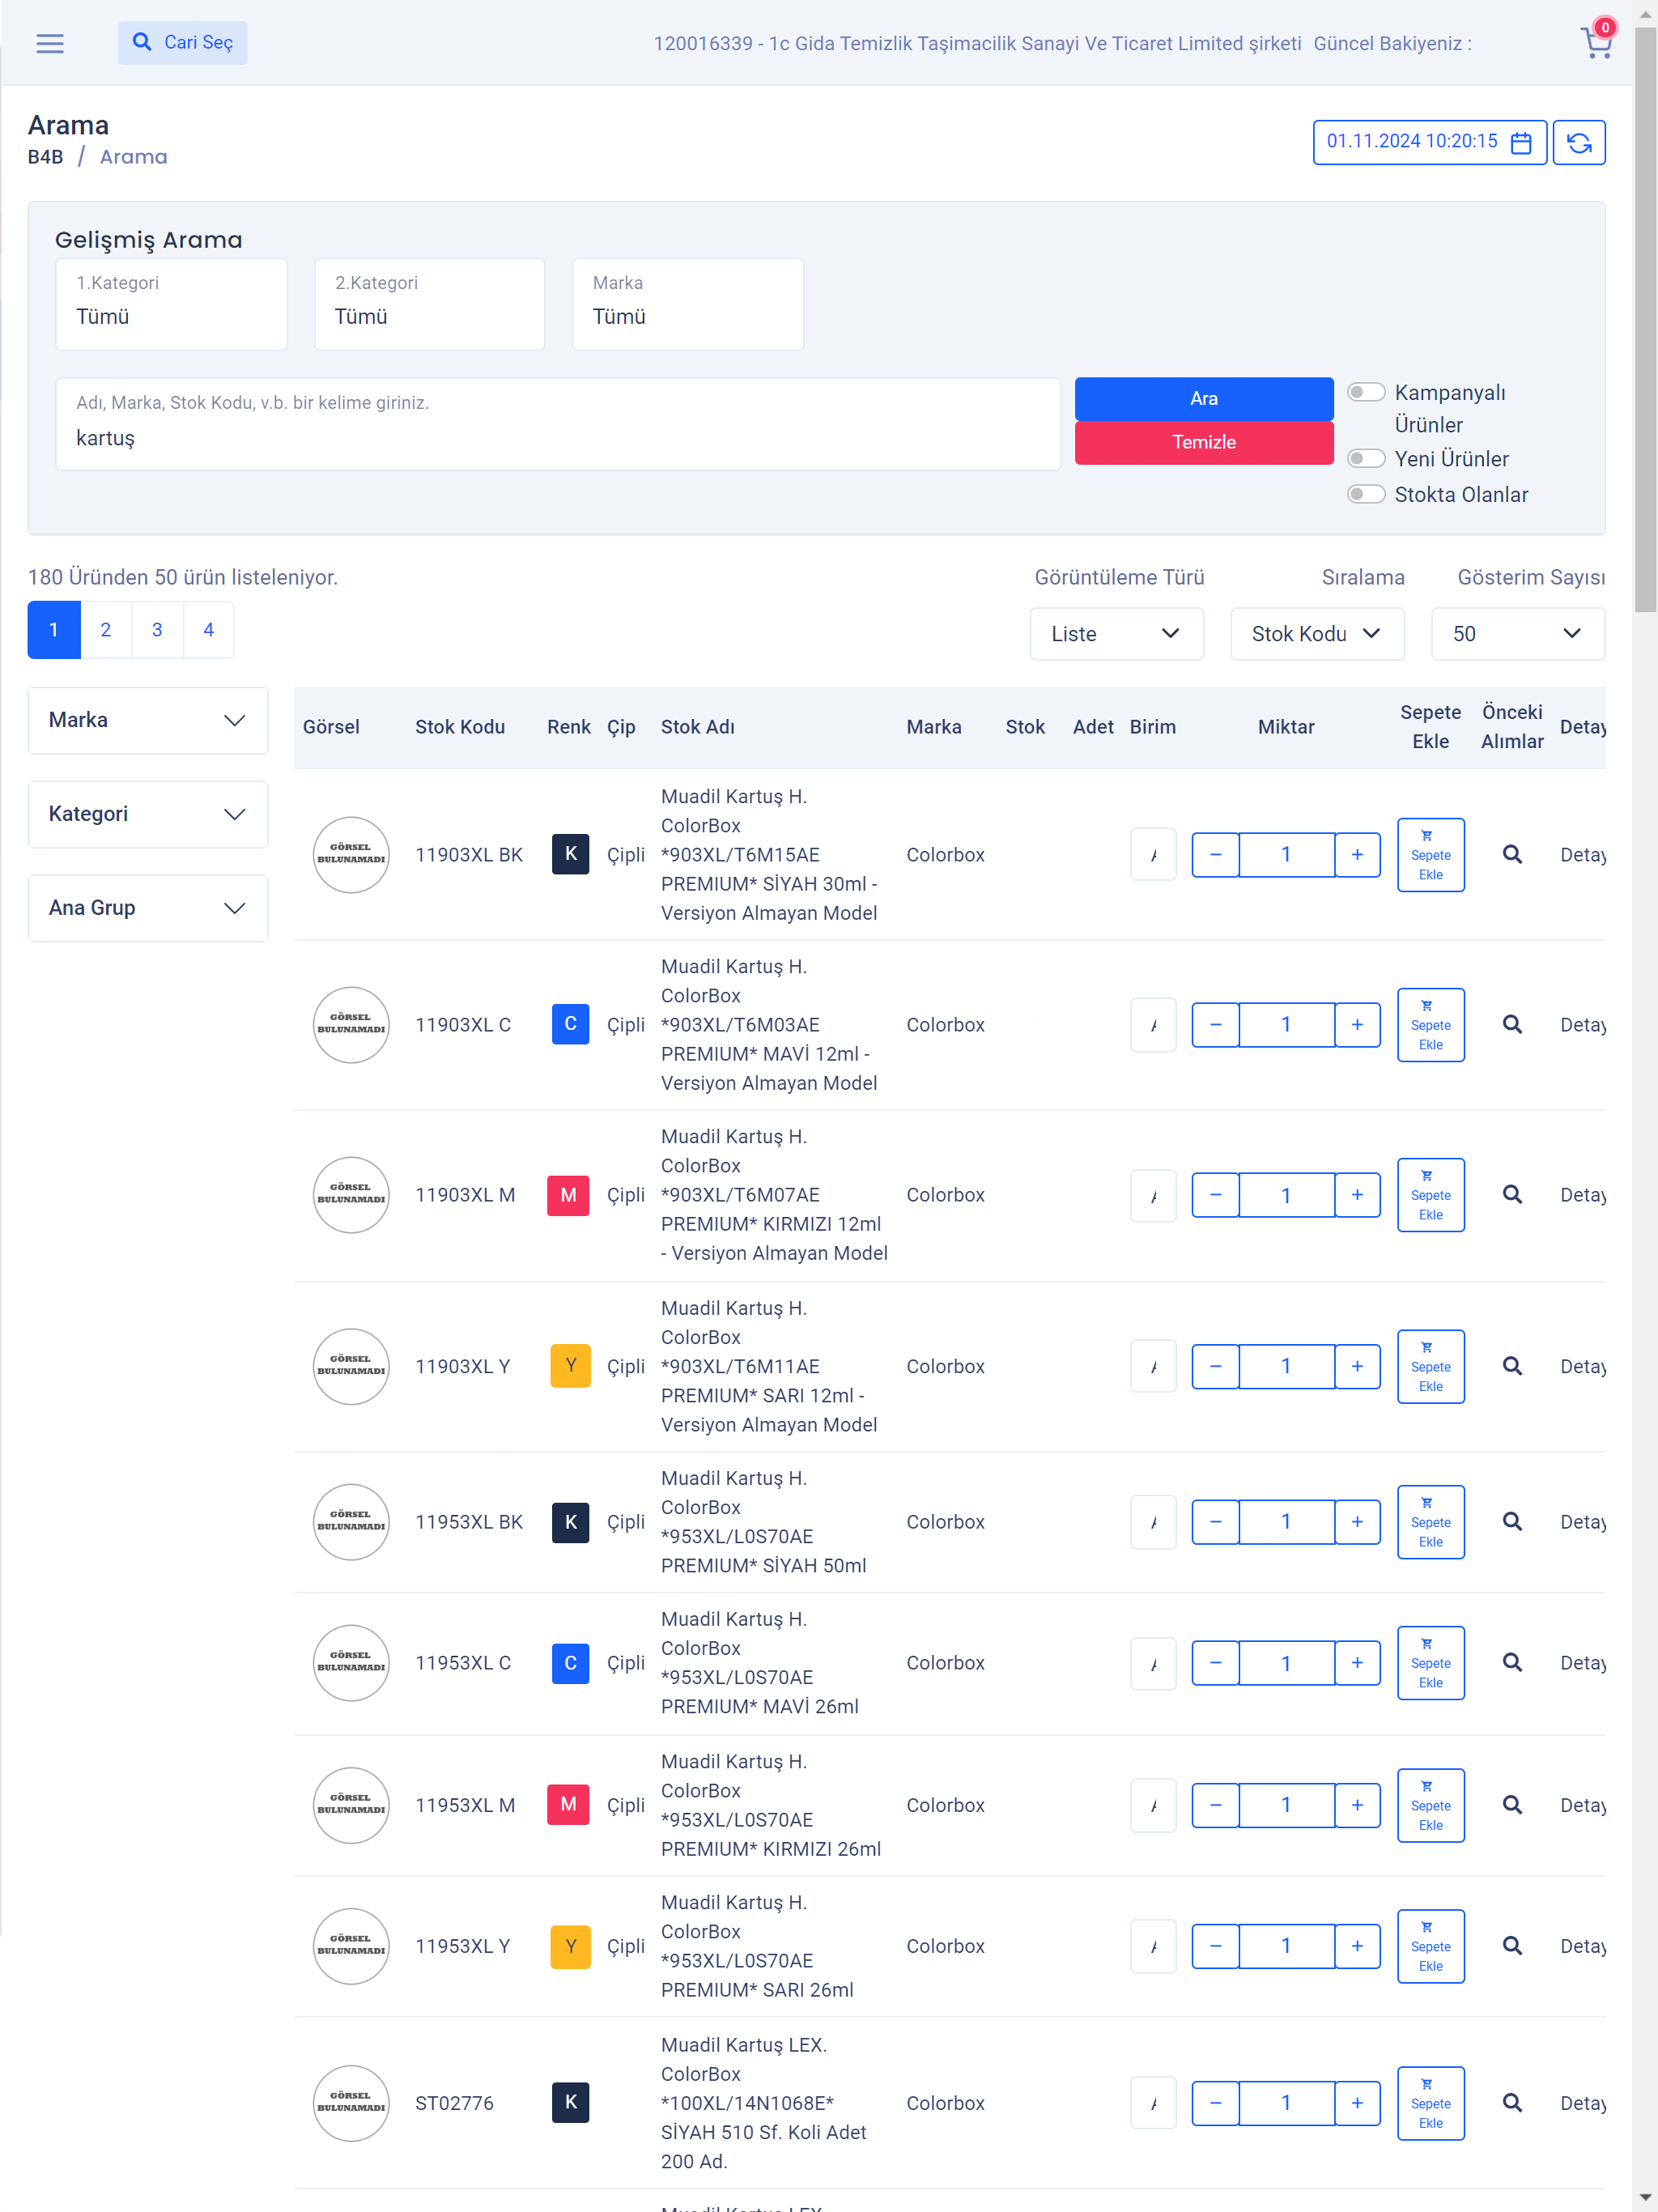Open the Gösterim Sayısı 50 dropdown
This screenshot has width=1658, height=2212.
1517,633
